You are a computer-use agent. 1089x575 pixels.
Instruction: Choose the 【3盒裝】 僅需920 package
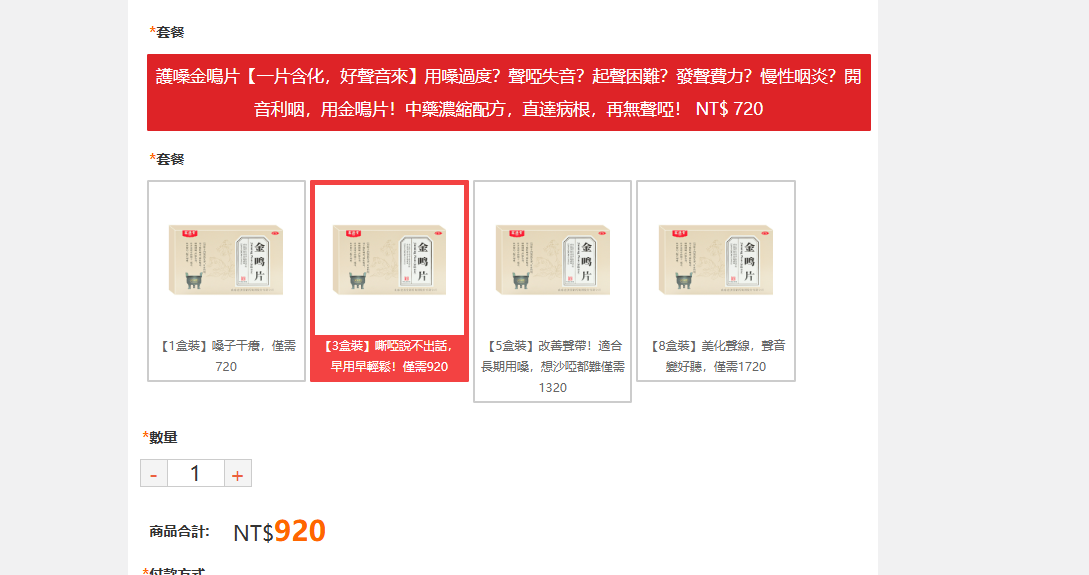(390, 281)
